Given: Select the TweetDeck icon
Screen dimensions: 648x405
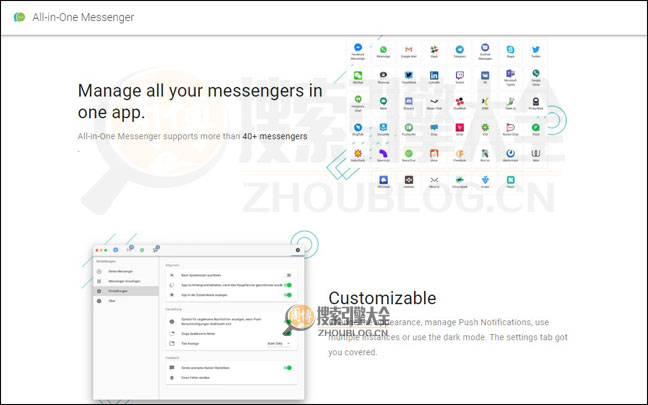Looking at the screenshot, I should pyautogui.click(x=409, y=75).
